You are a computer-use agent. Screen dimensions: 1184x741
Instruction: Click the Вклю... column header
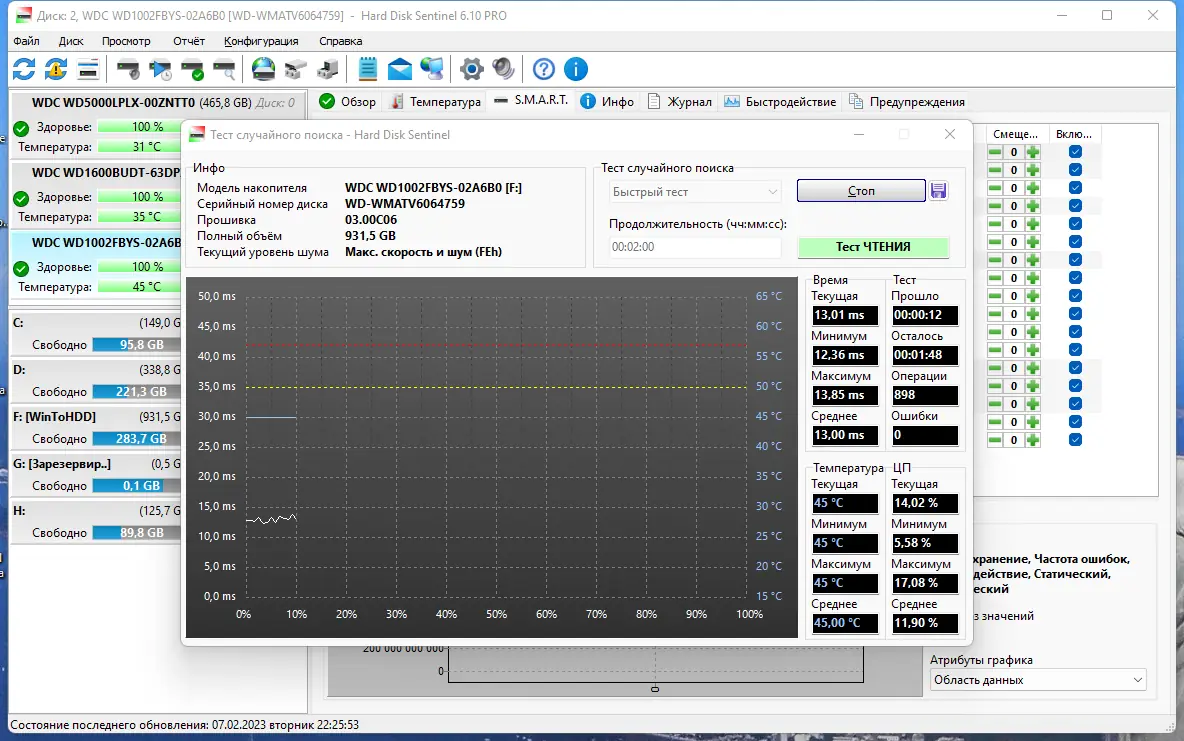1074,134
